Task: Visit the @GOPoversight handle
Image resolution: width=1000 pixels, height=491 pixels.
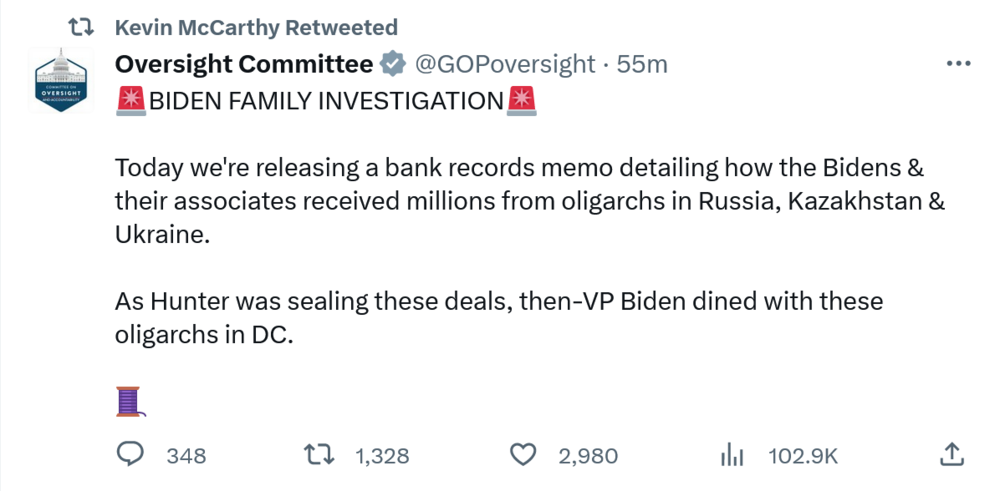Action: pos(504,65)
